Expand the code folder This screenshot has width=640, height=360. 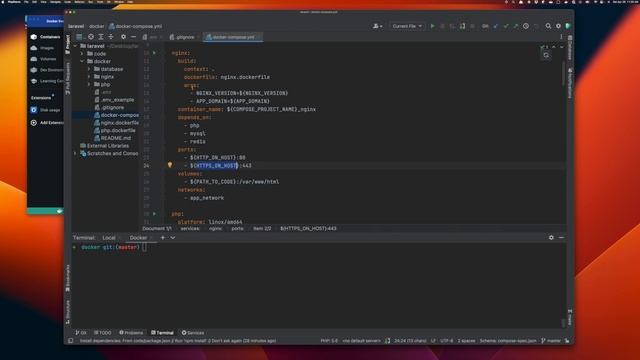point(82,54)
